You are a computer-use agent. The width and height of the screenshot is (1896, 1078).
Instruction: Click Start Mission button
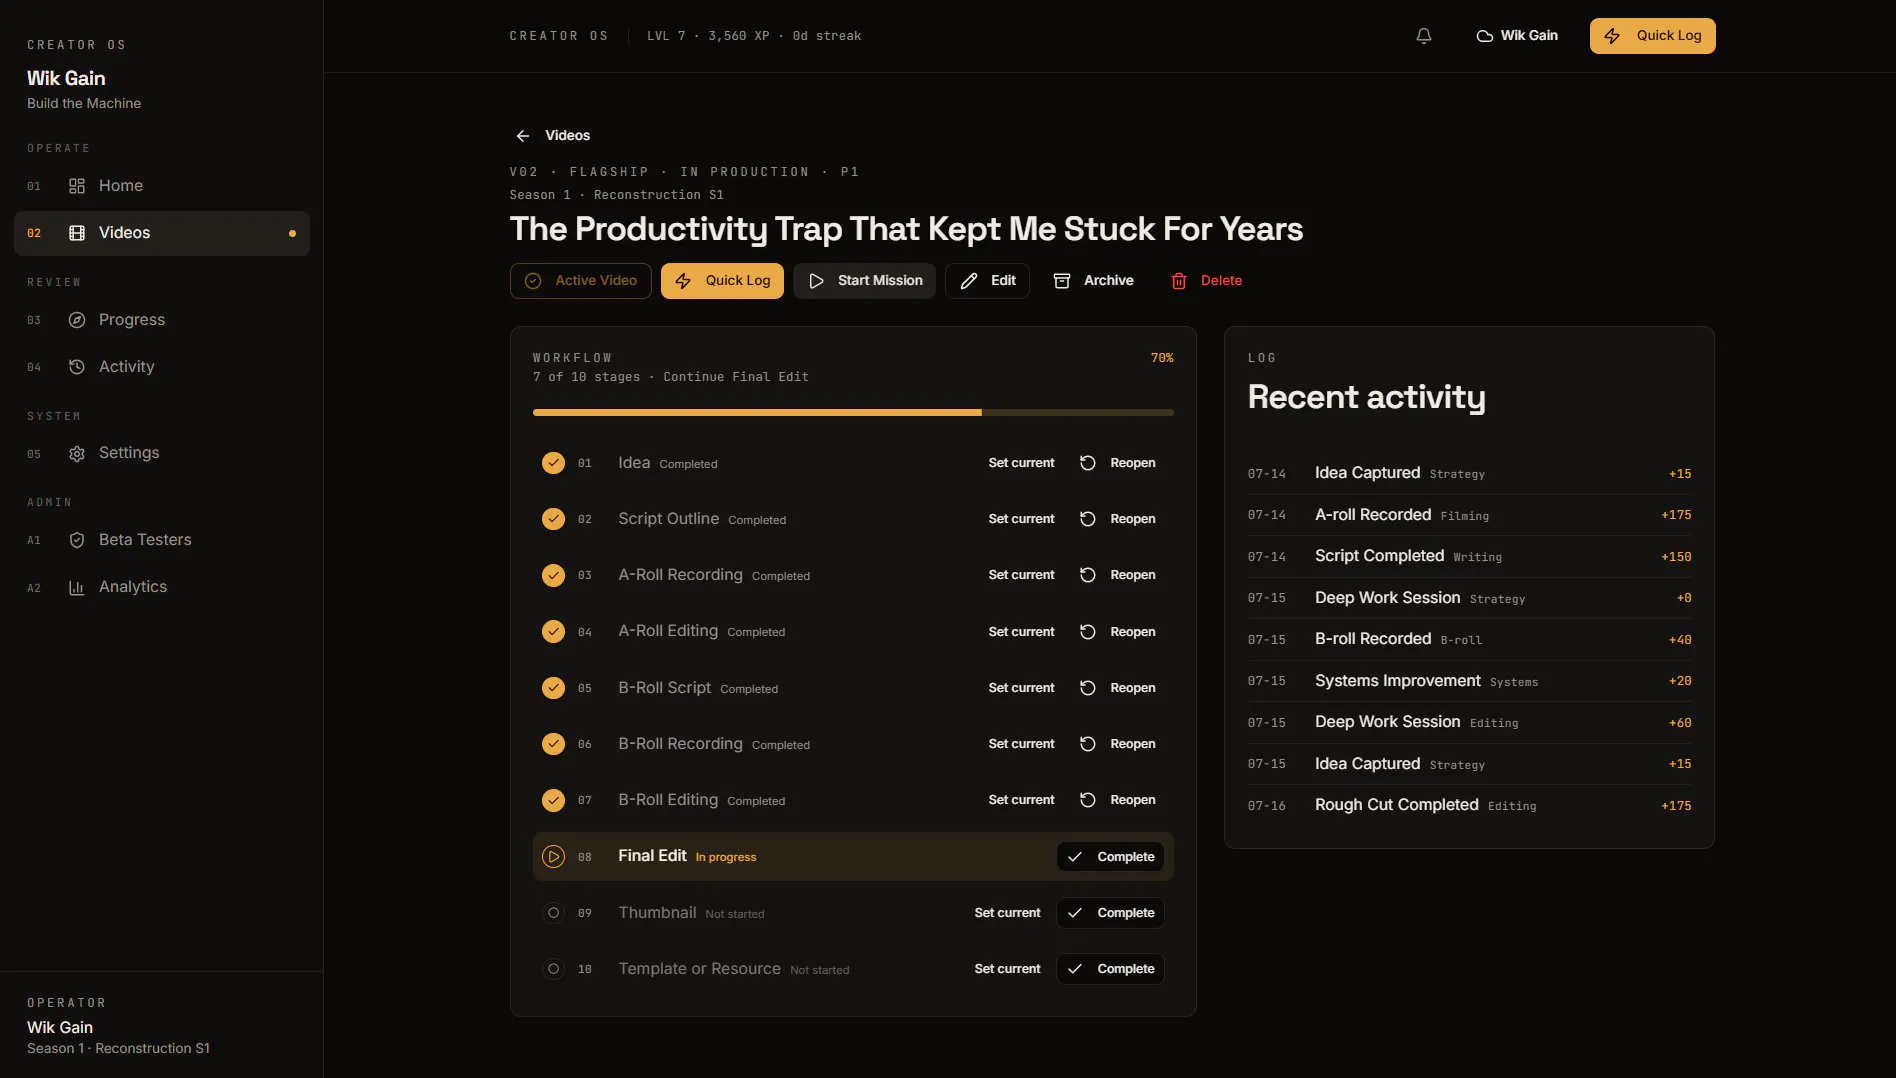[864, 281]
